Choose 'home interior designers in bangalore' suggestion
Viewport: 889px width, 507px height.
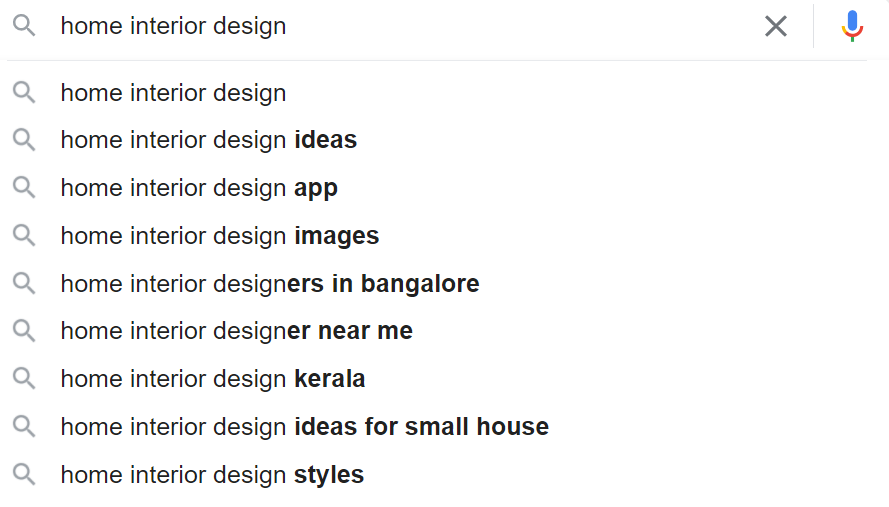click(269, 284)
